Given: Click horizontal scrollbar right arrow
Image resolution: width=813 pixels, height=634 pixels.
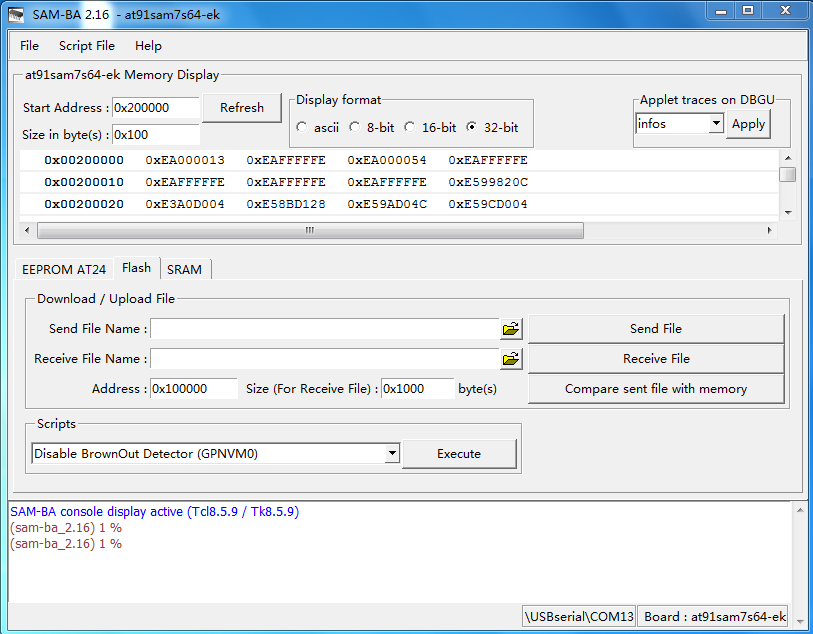Looking at the screenshot, I should pos(769,230).
